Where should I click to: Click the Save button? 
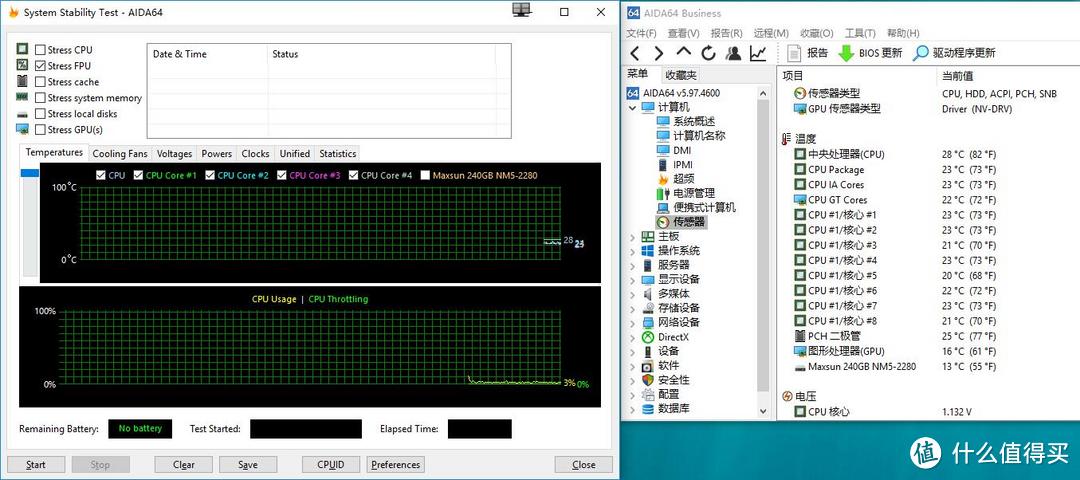pos(248,465)
